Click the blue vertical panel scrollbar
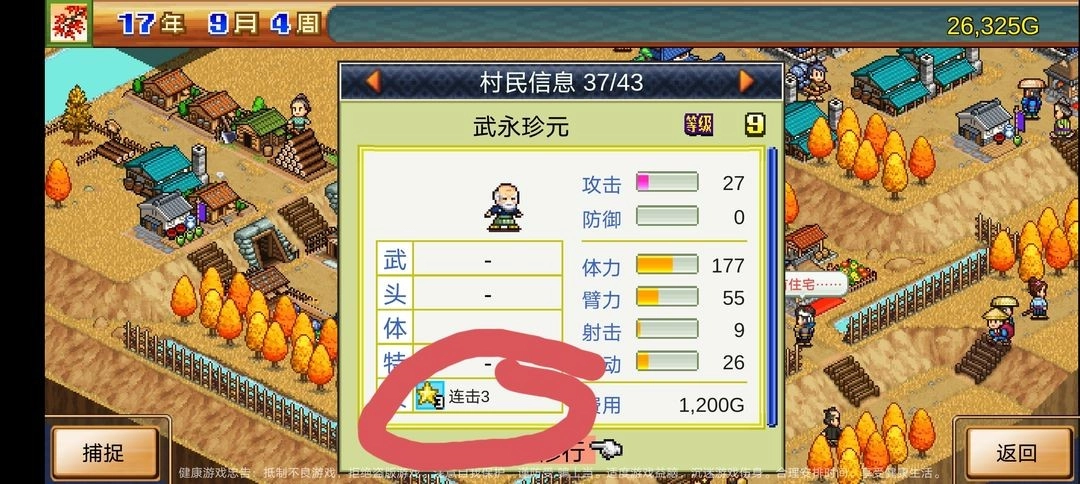 772,287
